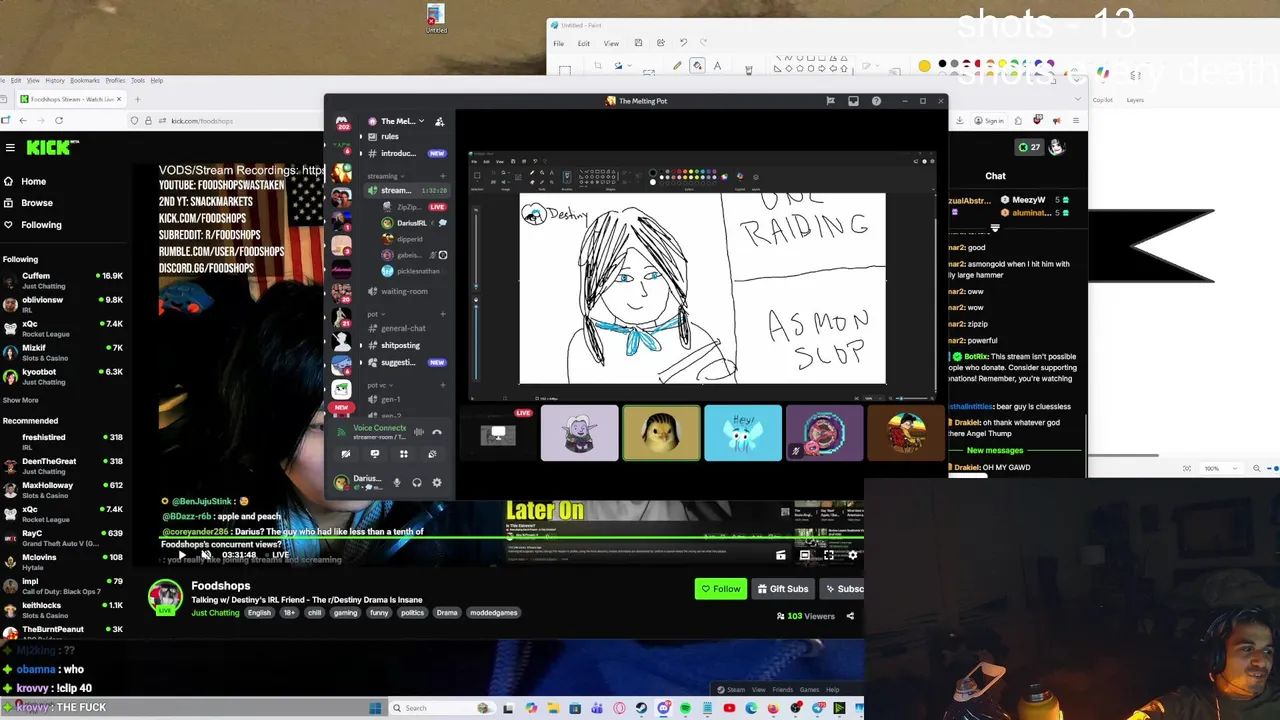Click undo arrow in Paint window
Viewport: 1280px width, 720px height.
[683, 43]
